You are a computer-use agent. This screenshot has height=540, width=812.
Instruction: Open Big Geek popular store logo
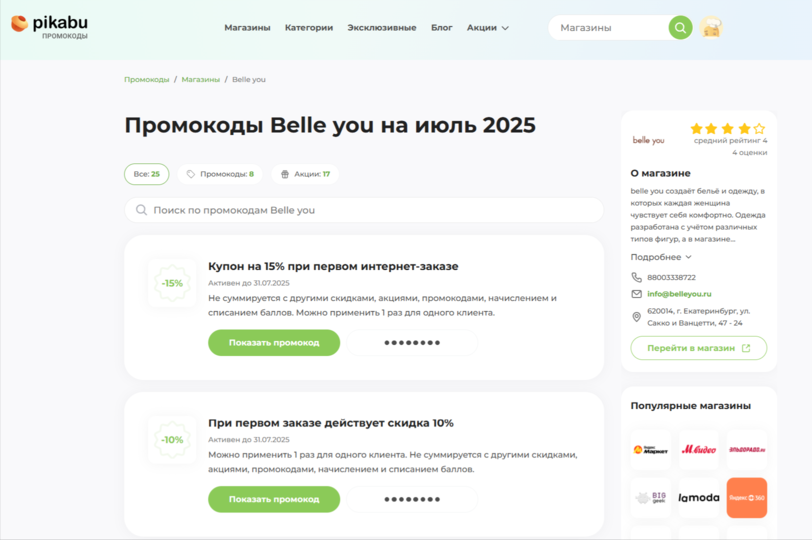point(651,498)
